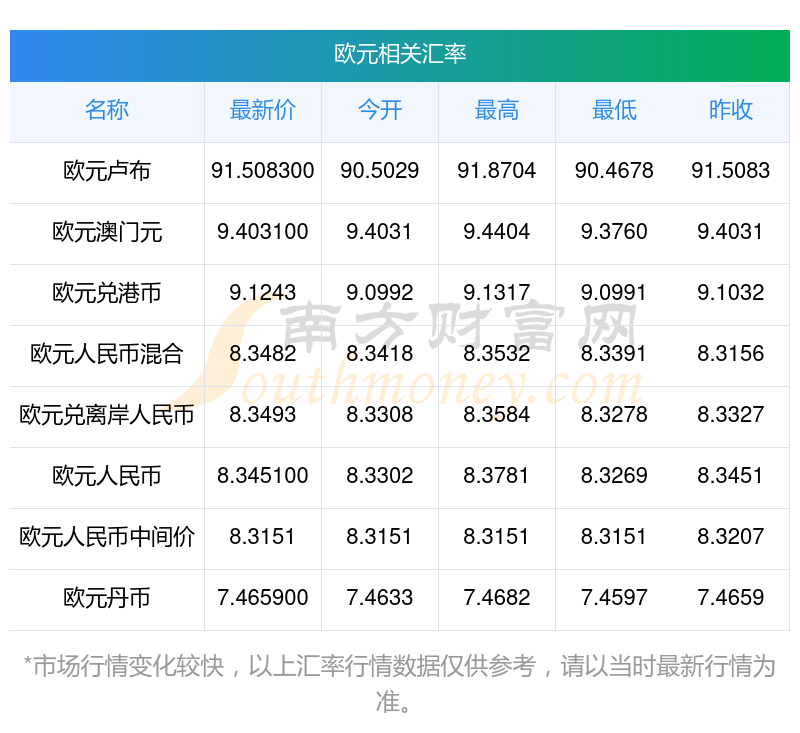Click the 名称 column header
The image size is (800, 733).
coord(107,110)
